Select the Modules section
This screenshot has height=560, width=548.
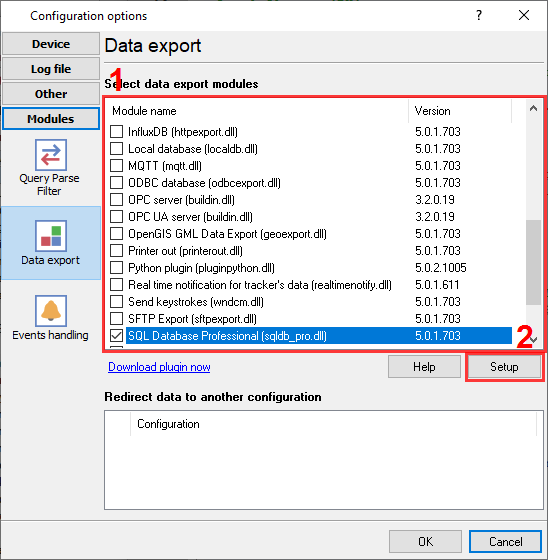[x=51, y=119]
